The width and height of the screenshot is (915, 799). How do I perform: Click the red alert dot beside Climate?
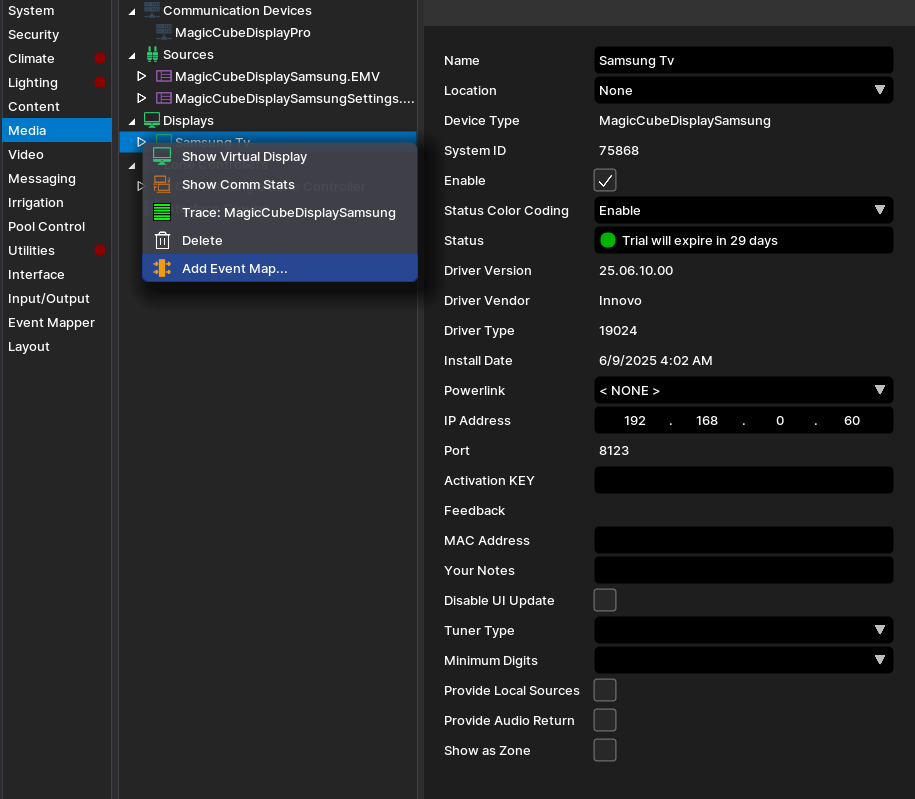[100, 58]
